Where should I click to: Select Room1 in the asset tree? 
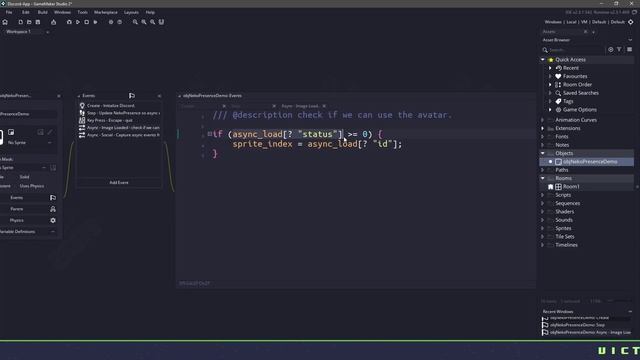point(571,187)
